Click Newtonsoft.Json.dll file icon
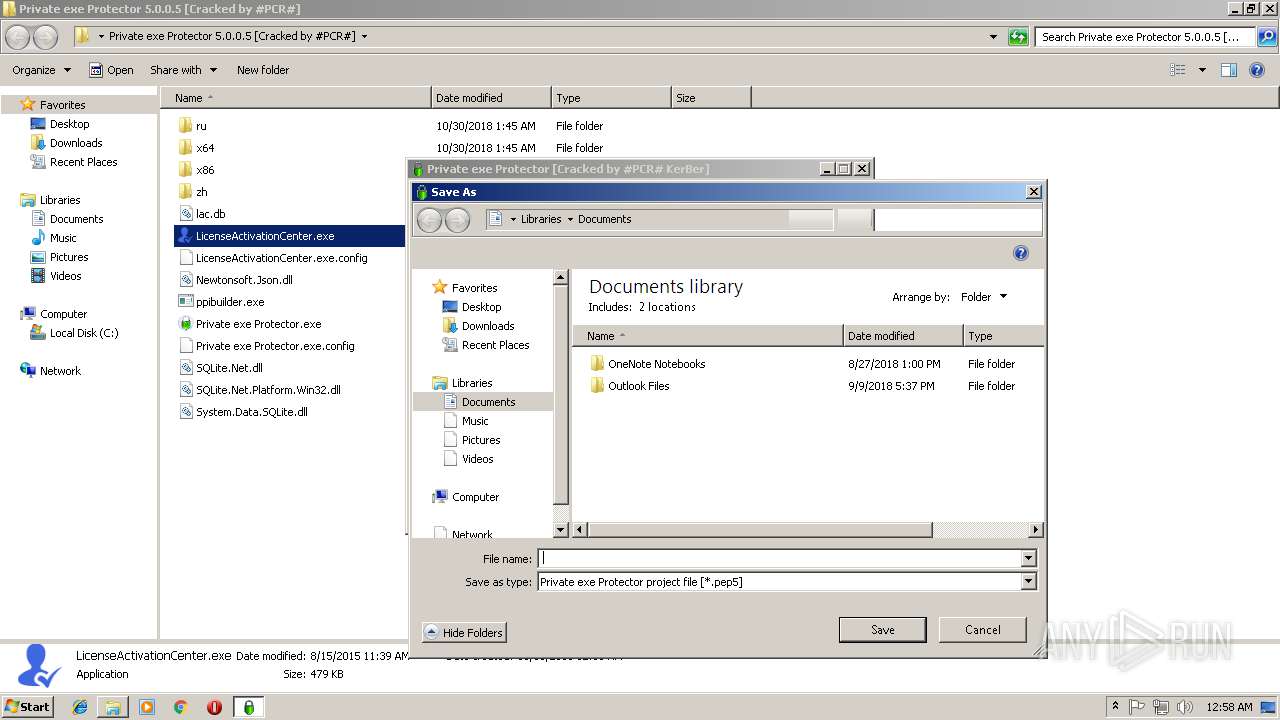The image size is (1280, 720). tap(185, 280)
